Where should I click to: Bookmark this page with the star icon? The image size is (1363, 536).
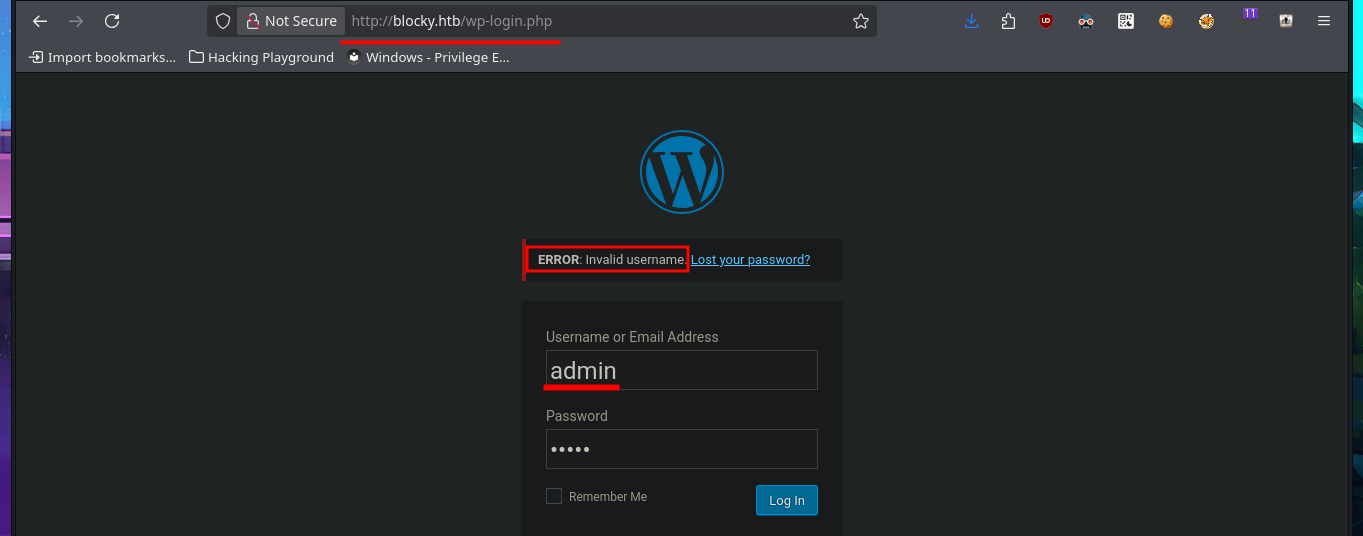pos(860,21)
